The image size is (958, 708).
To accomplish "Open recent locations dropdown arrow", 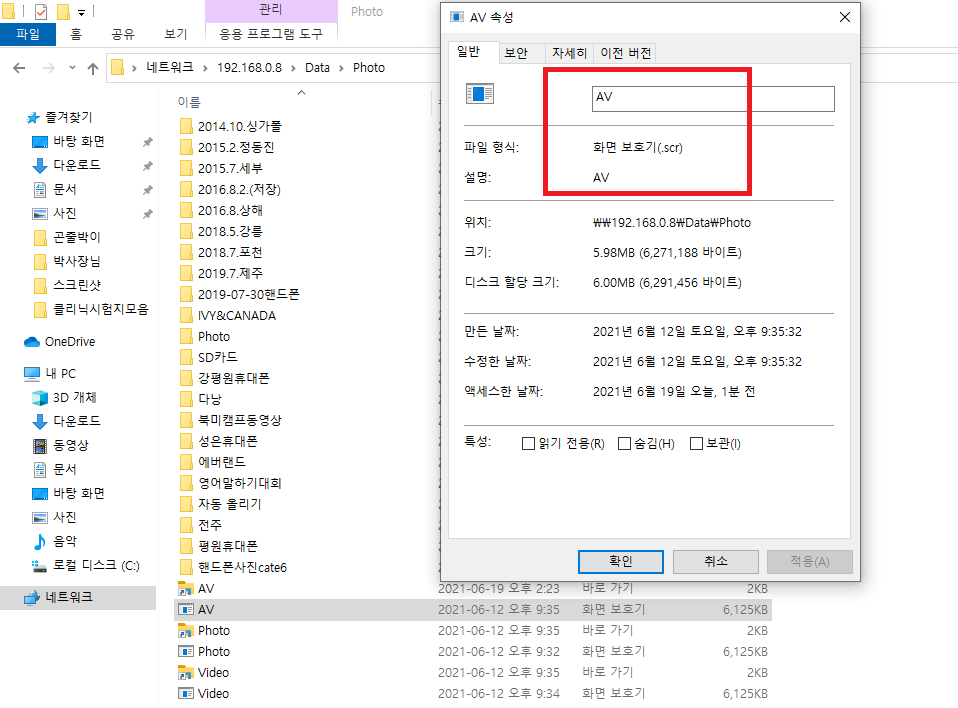I will point(72,67).
